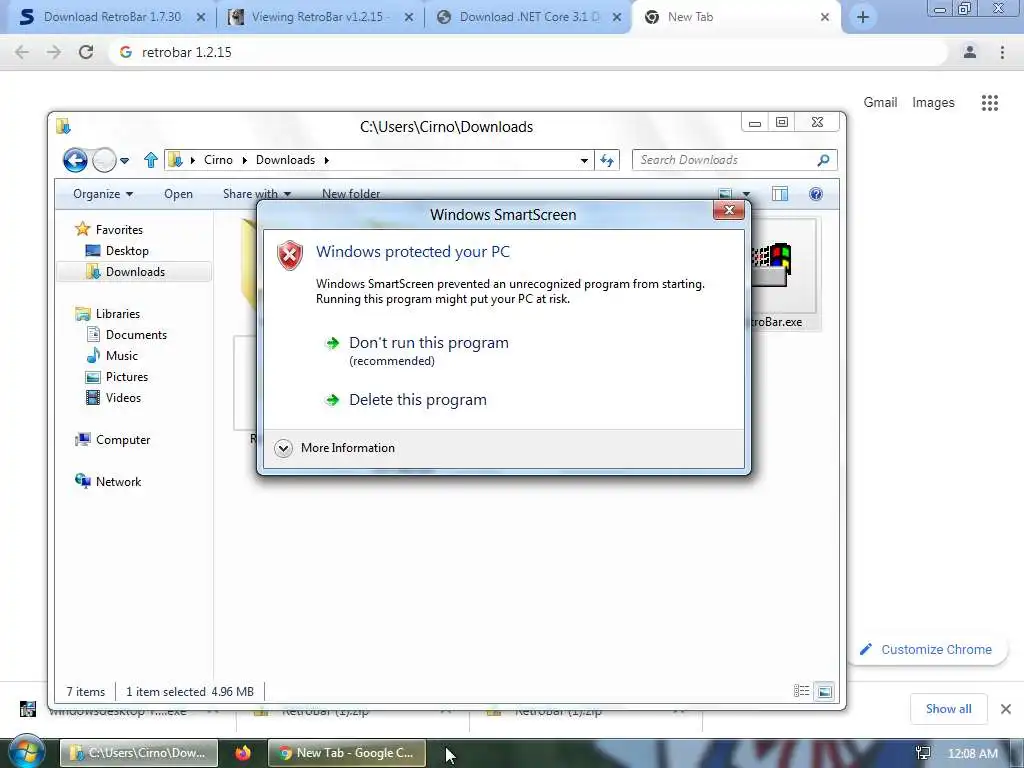Close the Chrome downloads bar
1024x768 pixels.
[x=1006, y=709]
